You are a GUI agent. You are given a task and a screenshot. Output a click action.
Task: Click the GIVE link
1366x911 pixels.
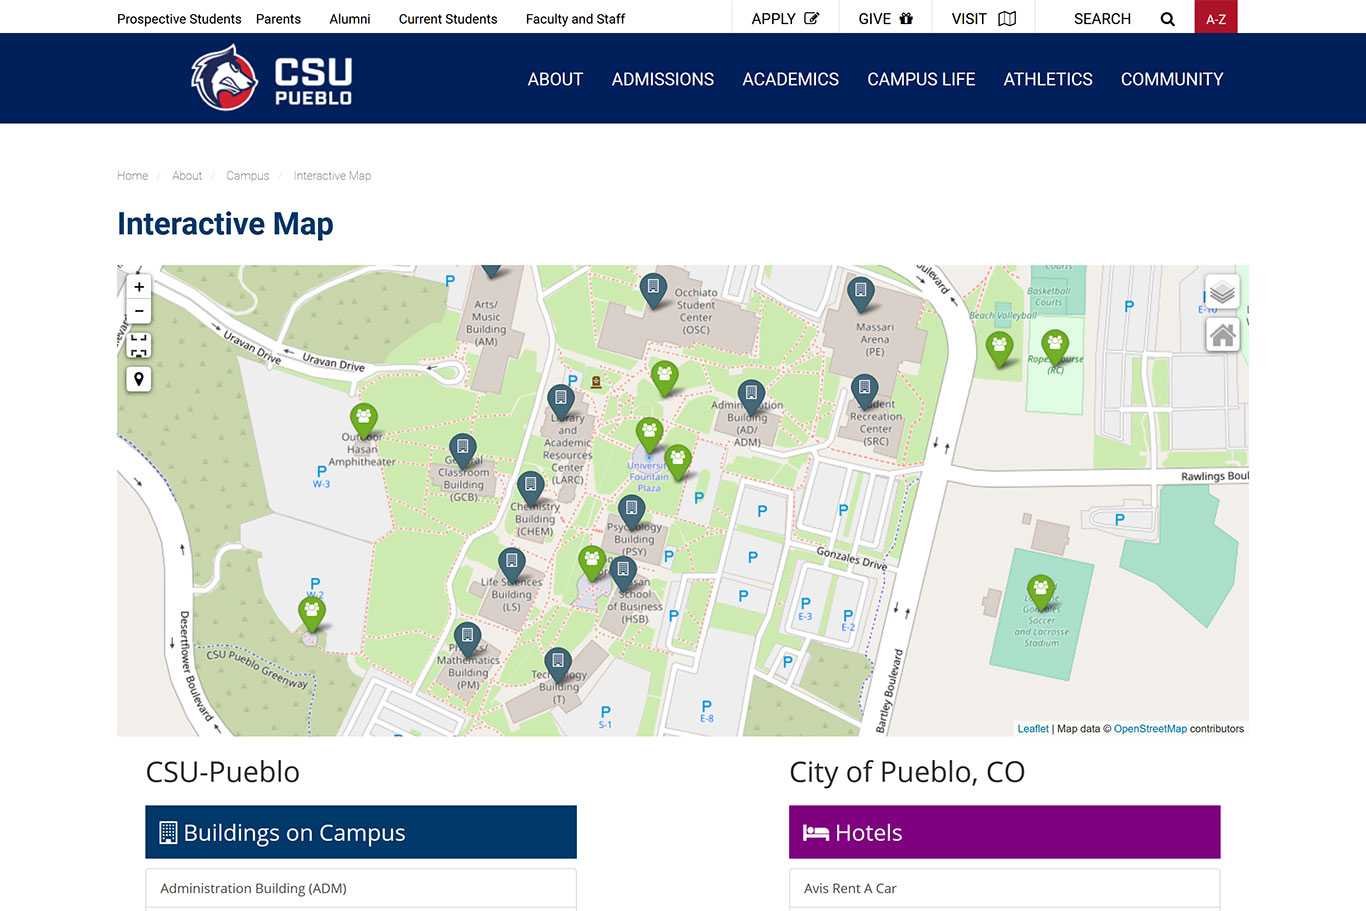pos(886,18)
